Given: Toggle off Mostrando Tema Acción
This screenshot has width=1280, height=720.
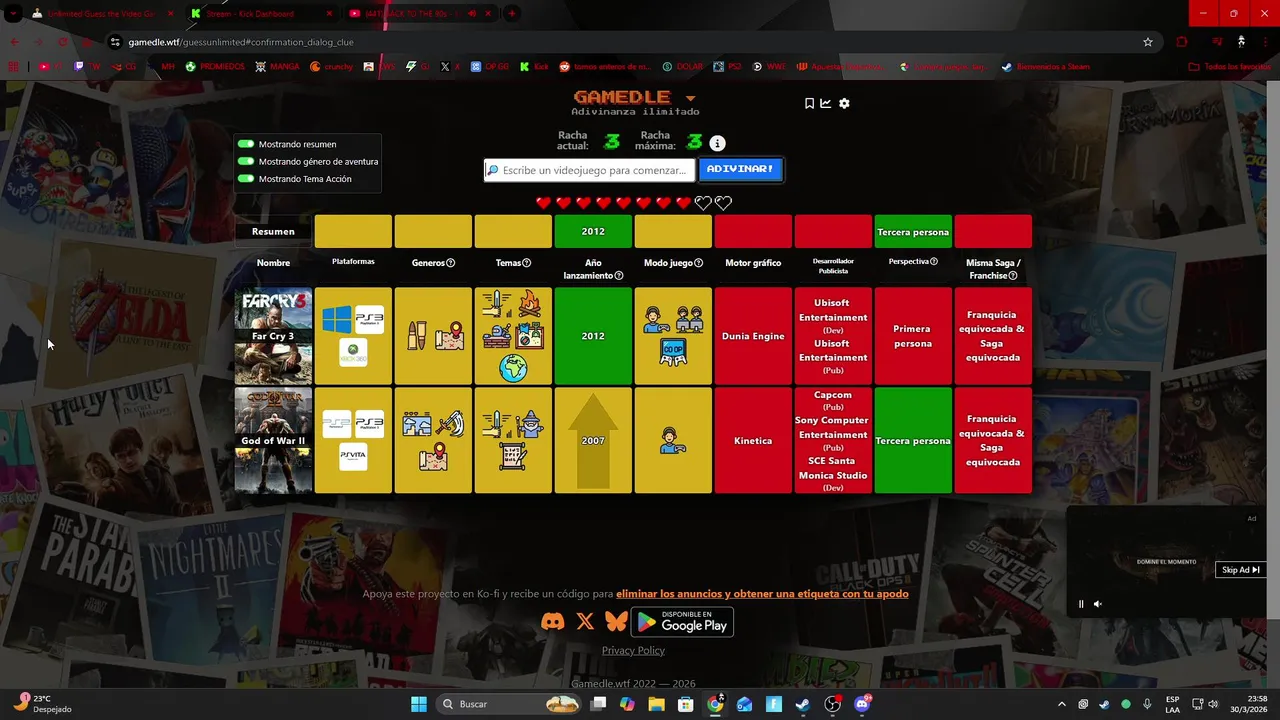Looking at the screenshot, I should tap(246, 179).
